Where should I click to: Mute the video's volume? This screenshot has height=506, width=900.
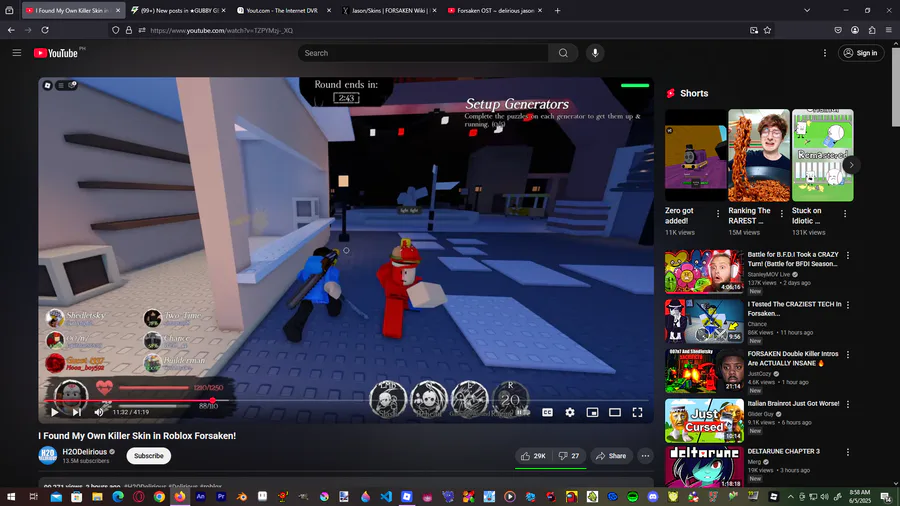99,412
